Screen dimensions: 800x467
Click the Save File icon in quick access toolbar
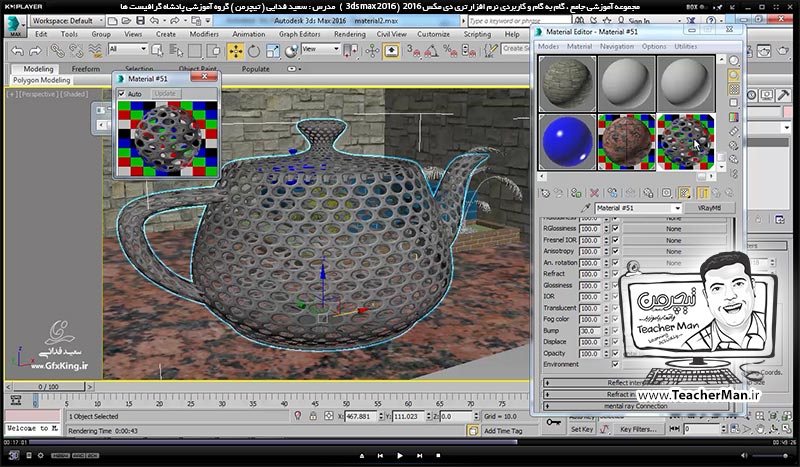pyautogui.click(x=140, y=20)
